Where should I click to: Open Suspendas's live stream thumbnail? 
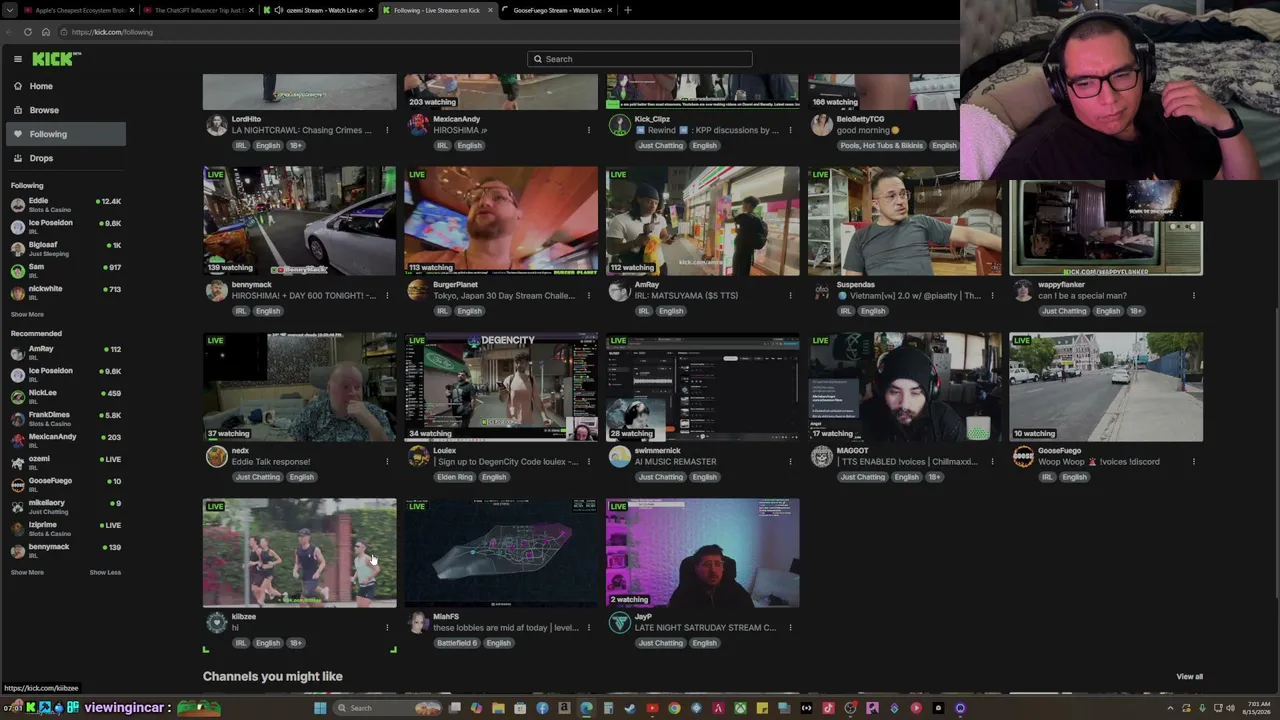904,221
